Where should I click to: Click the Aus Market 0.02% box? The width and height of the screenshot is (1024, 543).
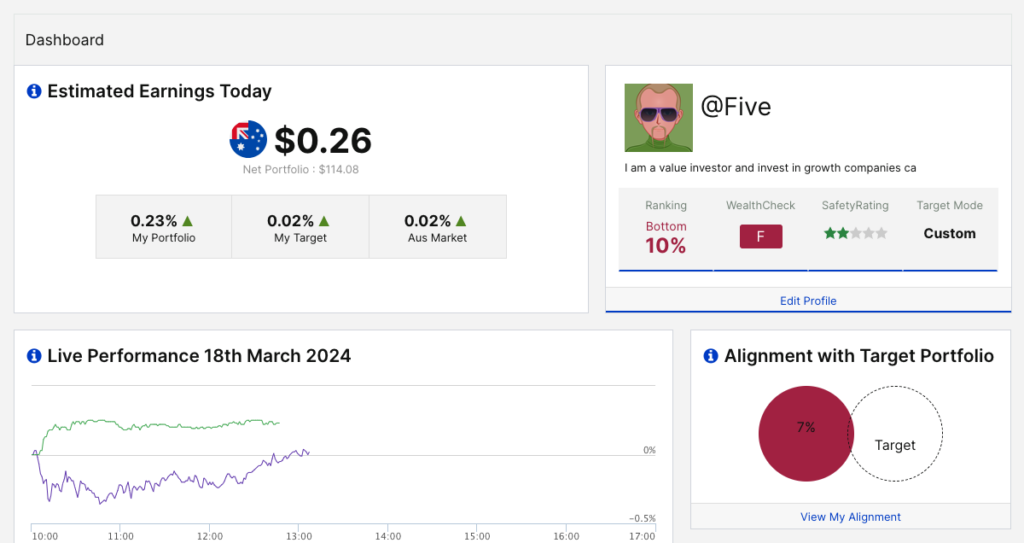(437, 227)
